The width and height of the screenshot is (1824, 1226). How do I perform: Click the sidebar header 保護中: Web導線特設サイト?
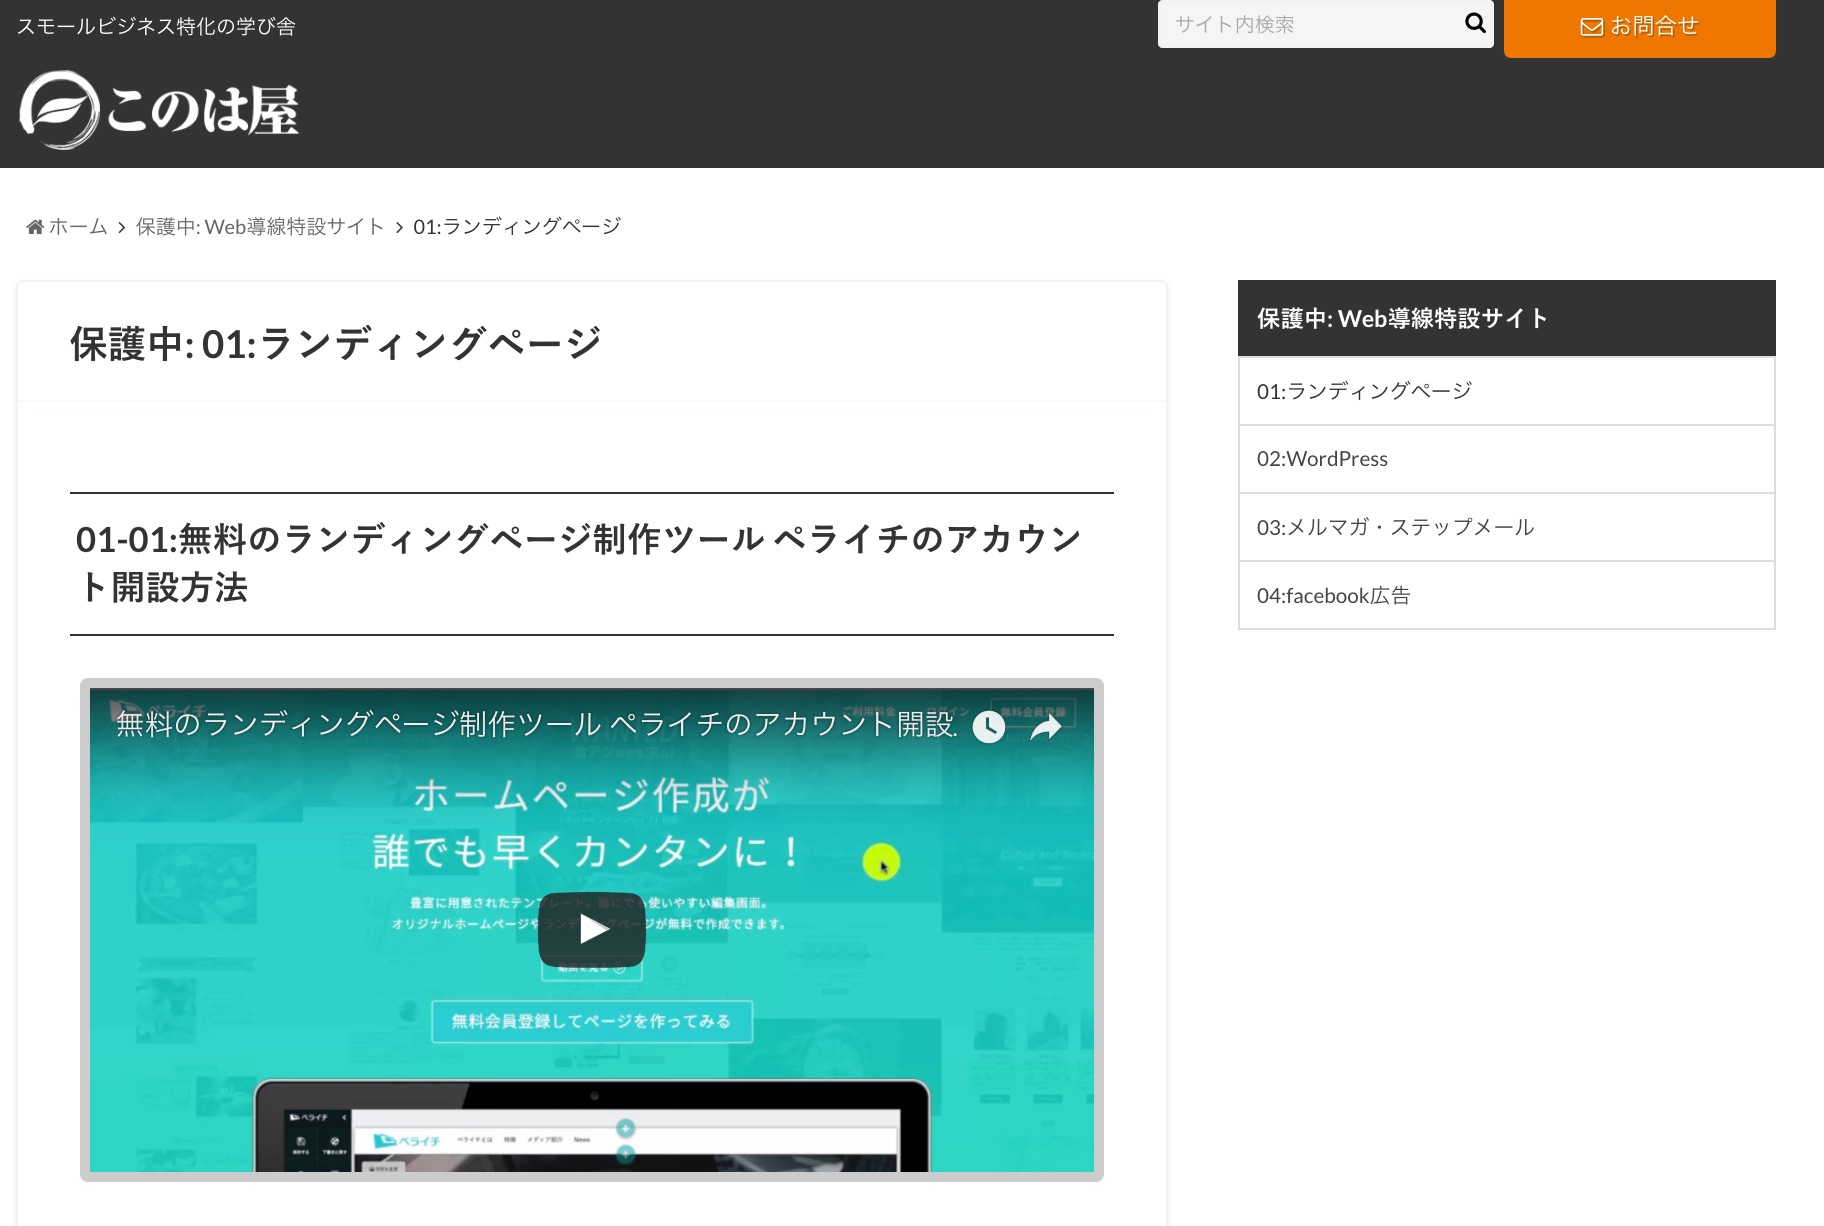[x=1506, y=318]
